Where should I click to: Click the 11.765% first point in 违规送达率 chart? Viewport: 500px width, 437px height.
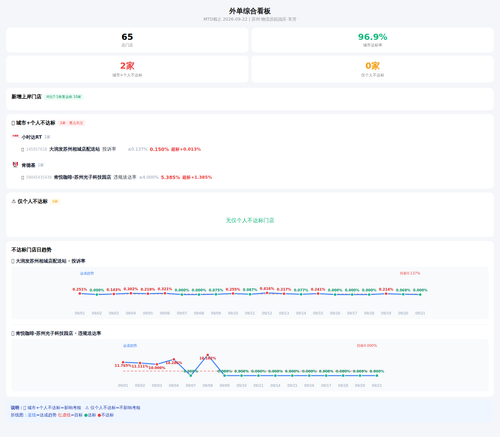123,362
